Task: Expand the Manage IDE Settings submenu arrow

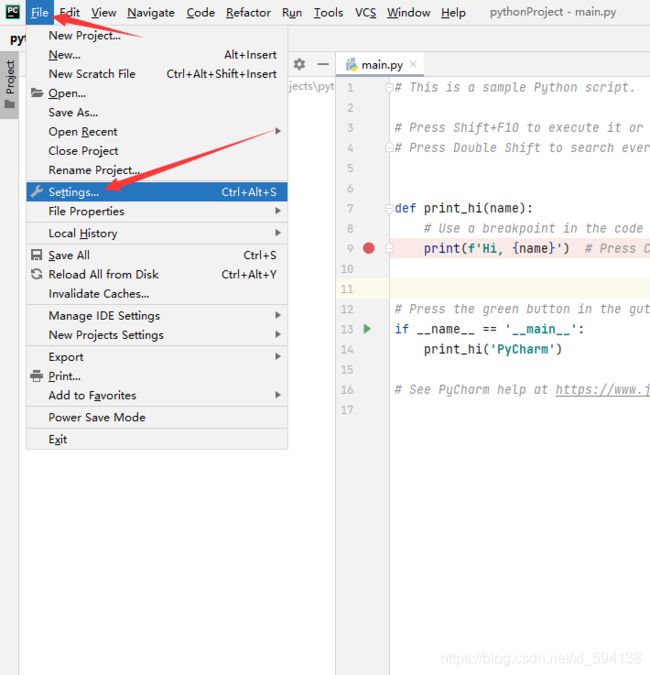Action: click(278, 316)
